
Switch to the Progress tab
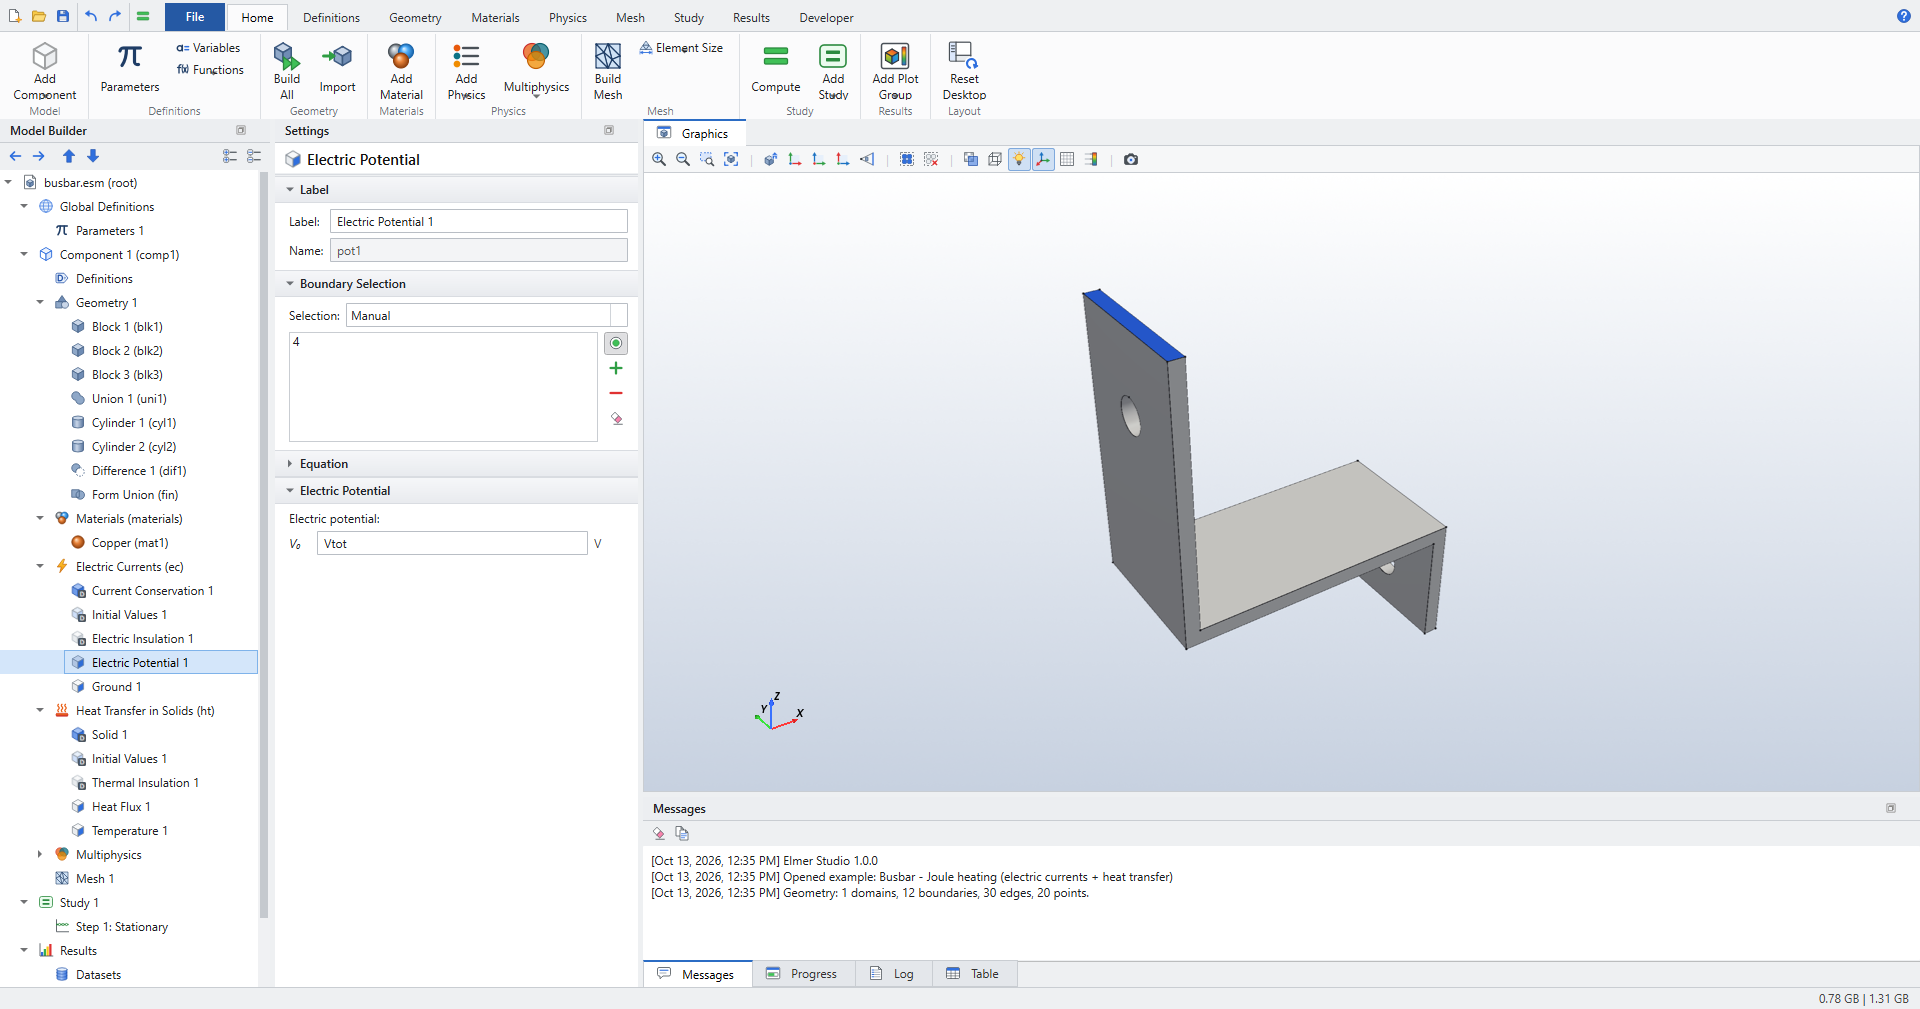802,974
